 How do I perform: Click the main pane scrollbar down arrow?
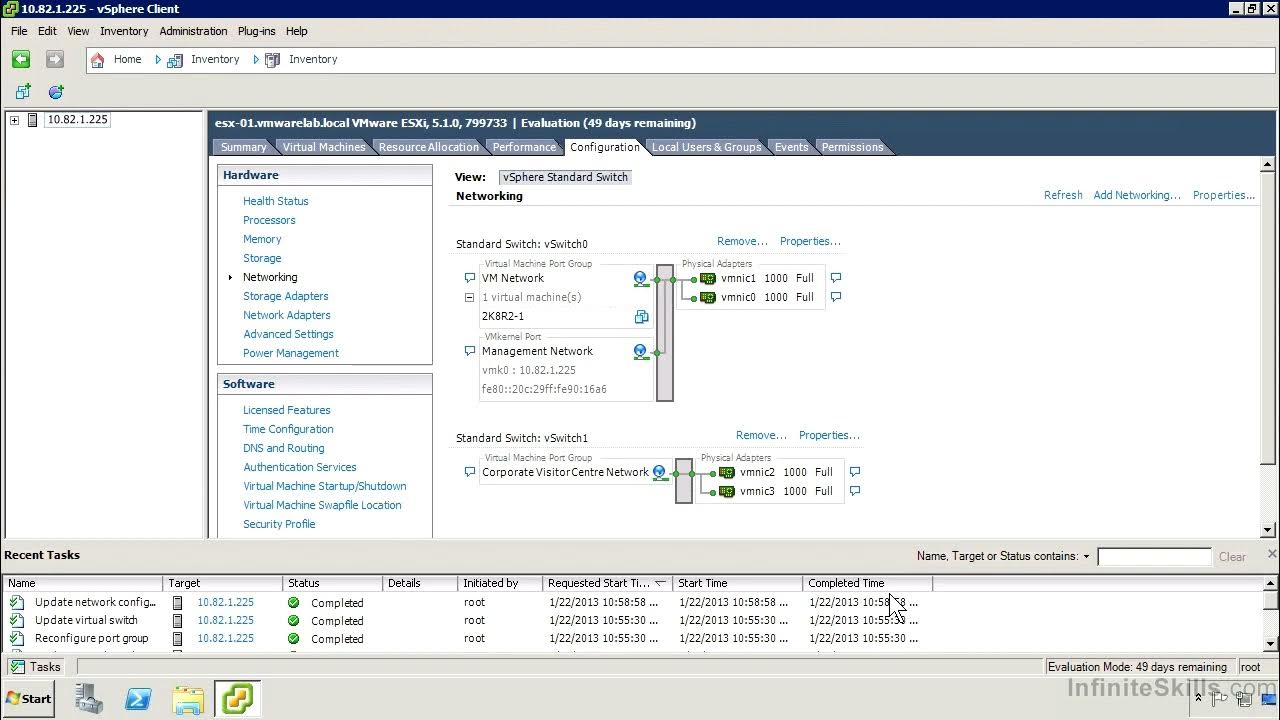pos(1269,531)
